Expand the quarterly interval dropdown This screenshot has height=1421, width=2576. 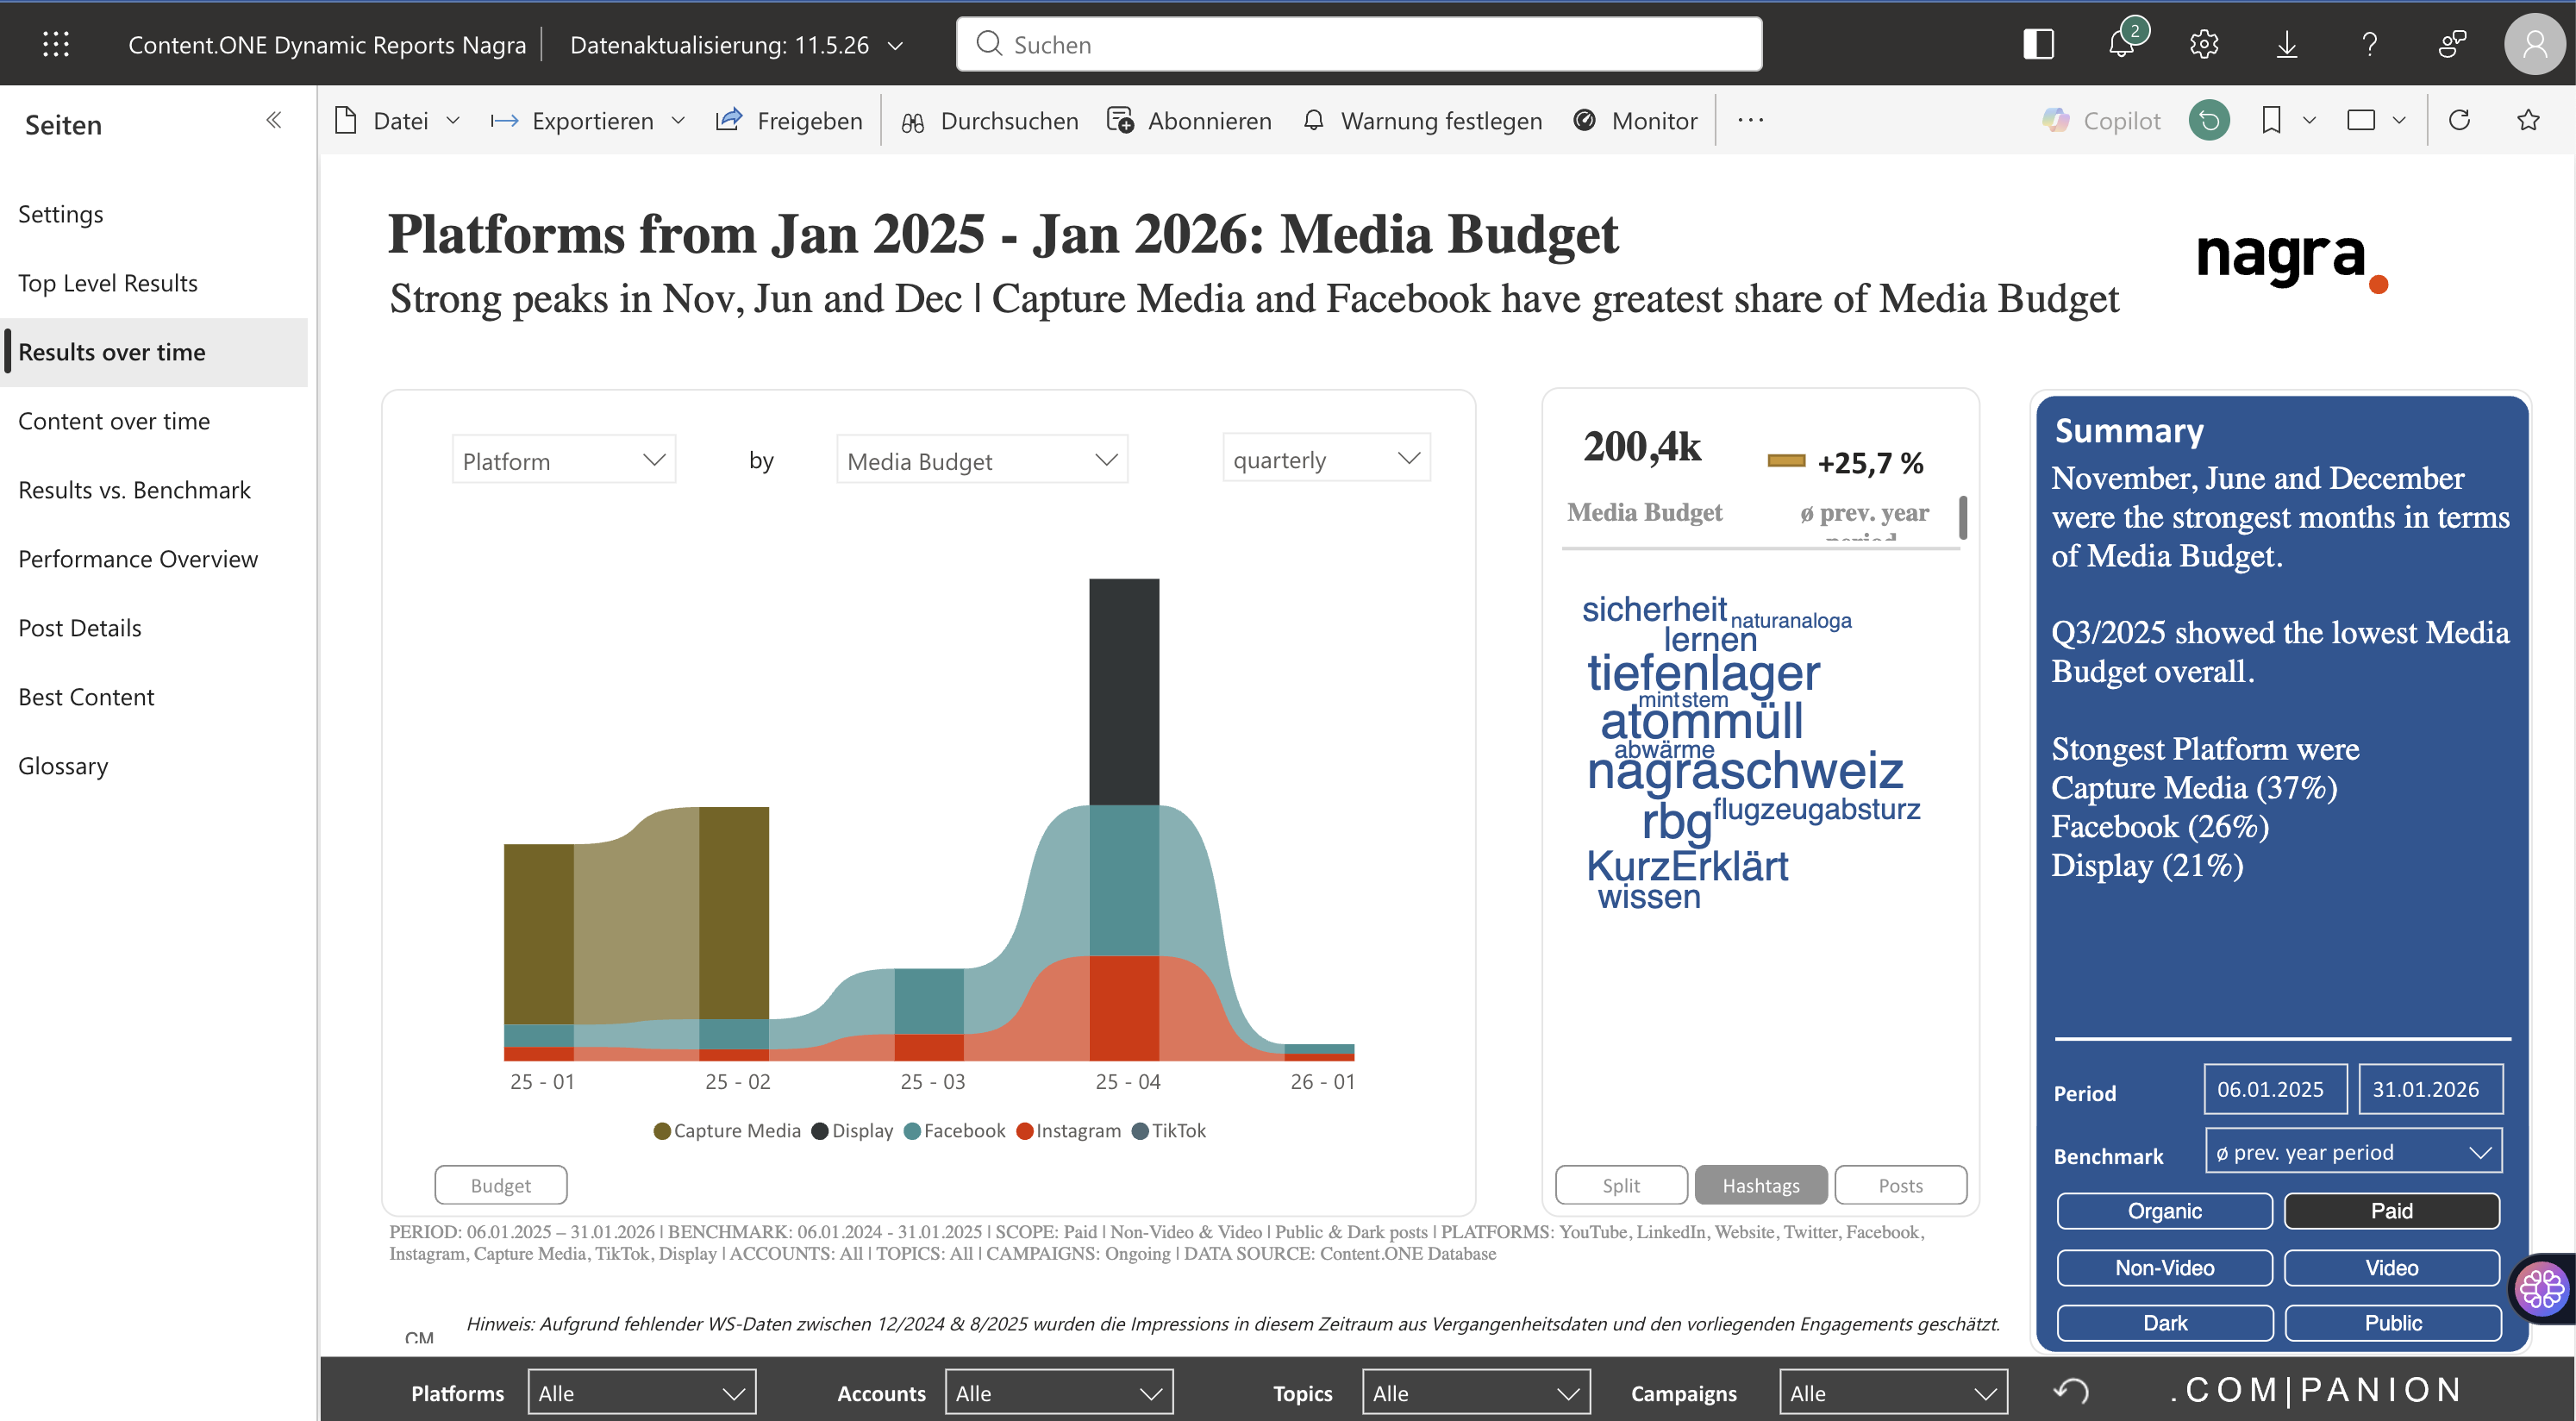1326,458
